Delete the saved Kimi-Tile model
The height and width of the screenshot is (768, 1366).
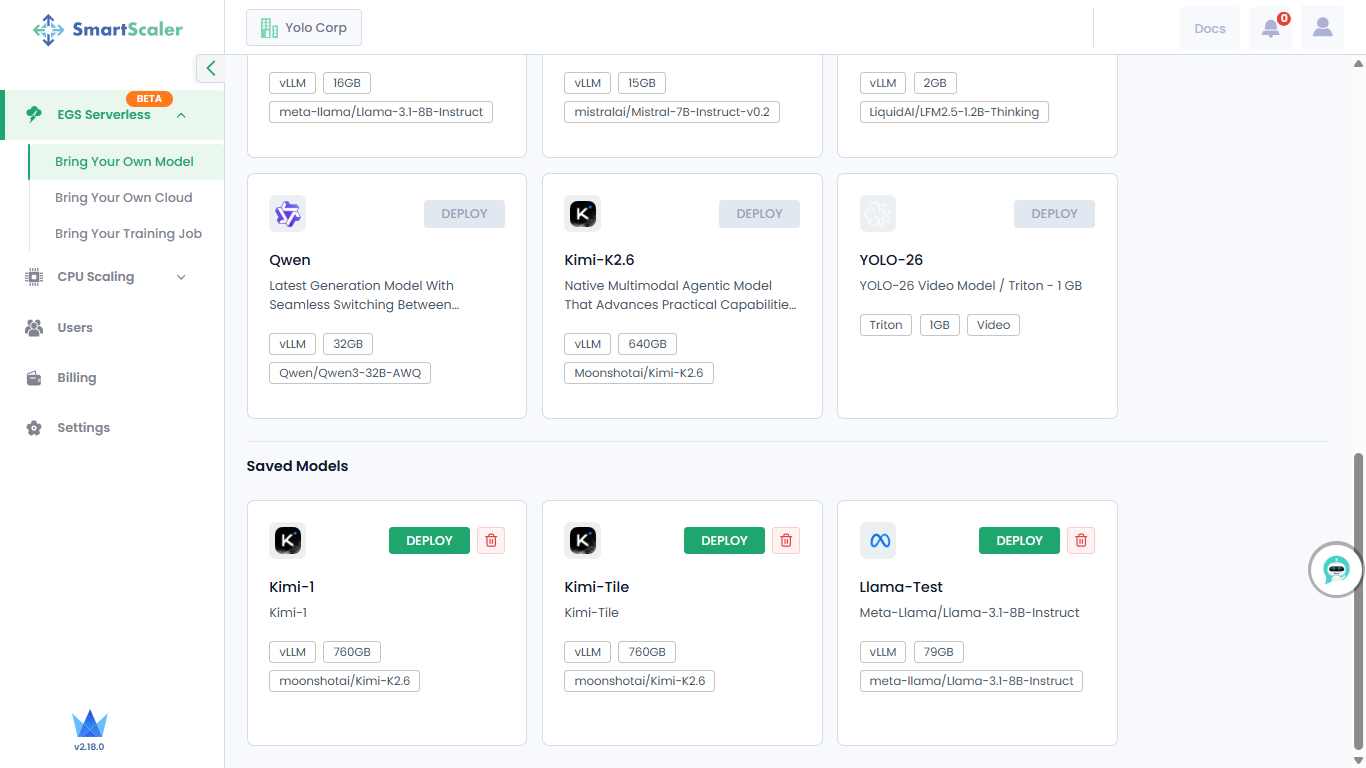[786, 540]
